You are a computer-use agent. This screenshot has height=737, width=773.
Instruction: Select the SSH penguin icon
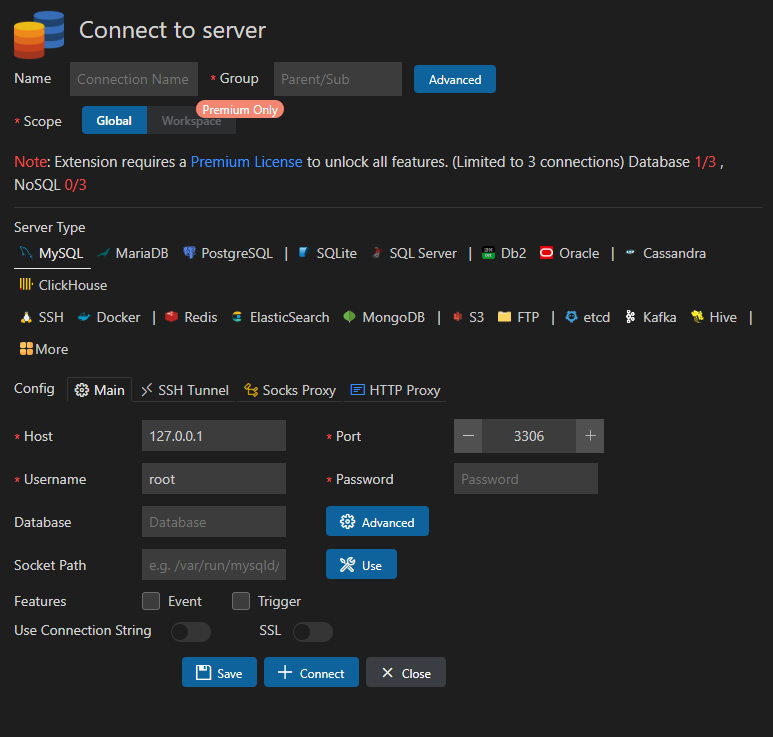[x=26, y=317]
